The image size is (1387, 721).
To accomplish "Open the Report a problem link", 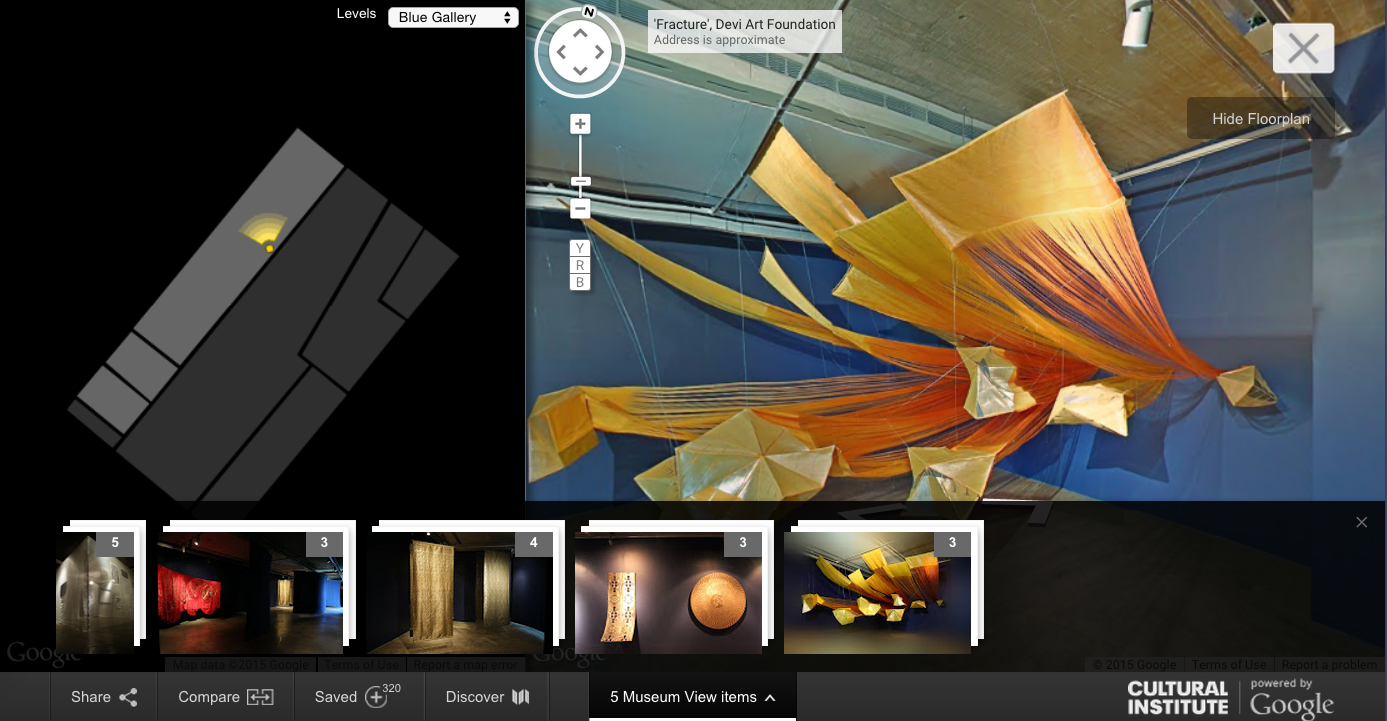I will click(x=1329, y=665).
